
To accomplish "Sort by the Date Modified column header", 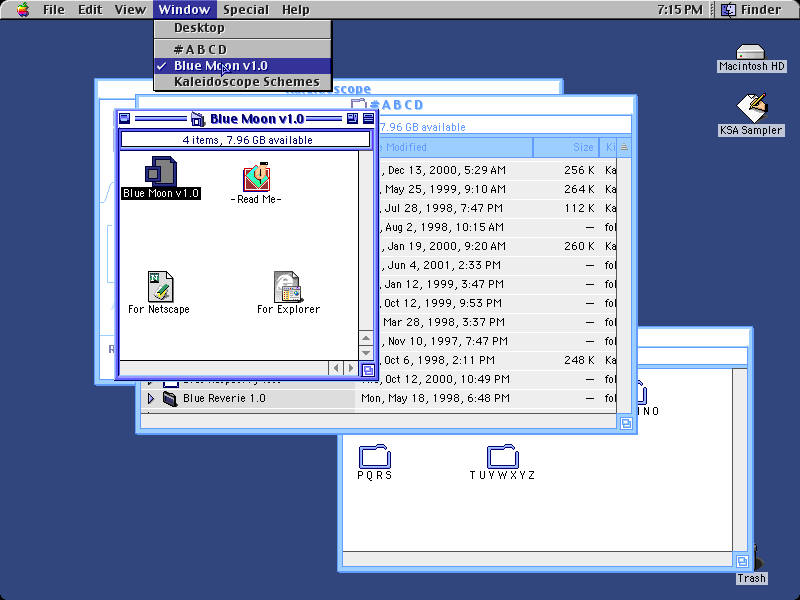I will coord(454,147).
